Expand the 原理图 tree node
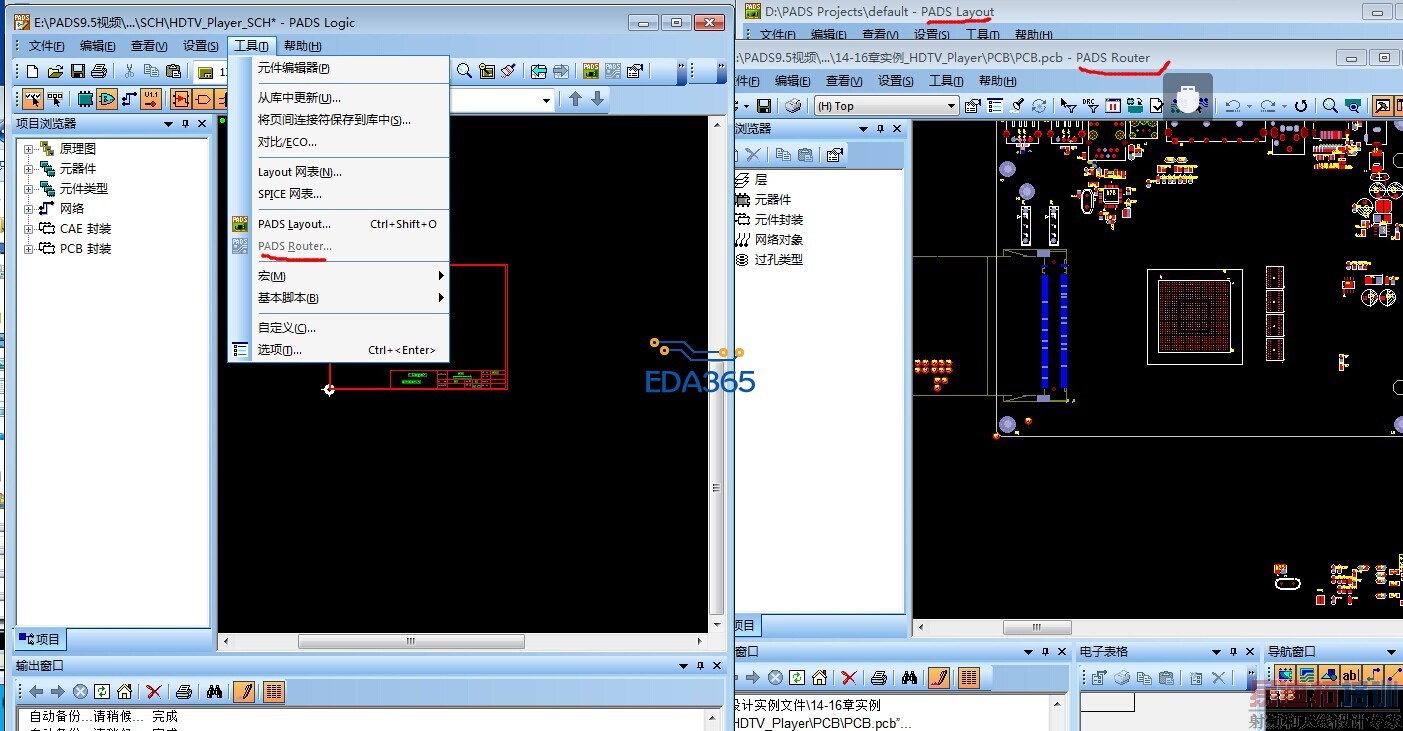The height and width of the screenshot is (731, 1403). (29, 149)
